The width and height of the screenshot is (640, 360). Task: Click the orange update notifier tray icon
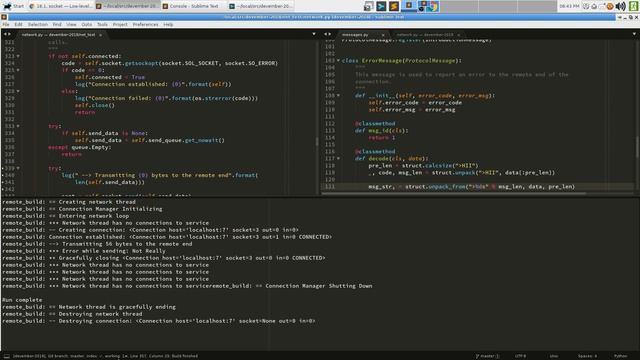pyautogui.click(x=610, y=6)
